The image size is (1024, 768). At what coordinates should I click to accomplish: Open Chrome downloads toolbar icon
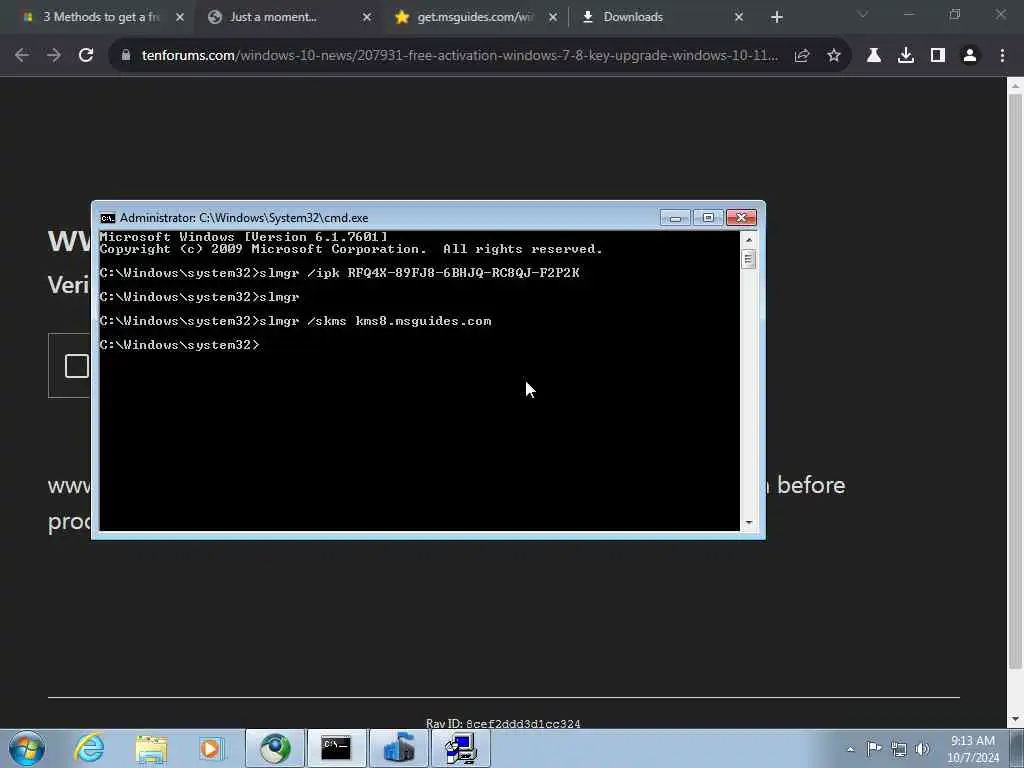click(x=906, y=56)
